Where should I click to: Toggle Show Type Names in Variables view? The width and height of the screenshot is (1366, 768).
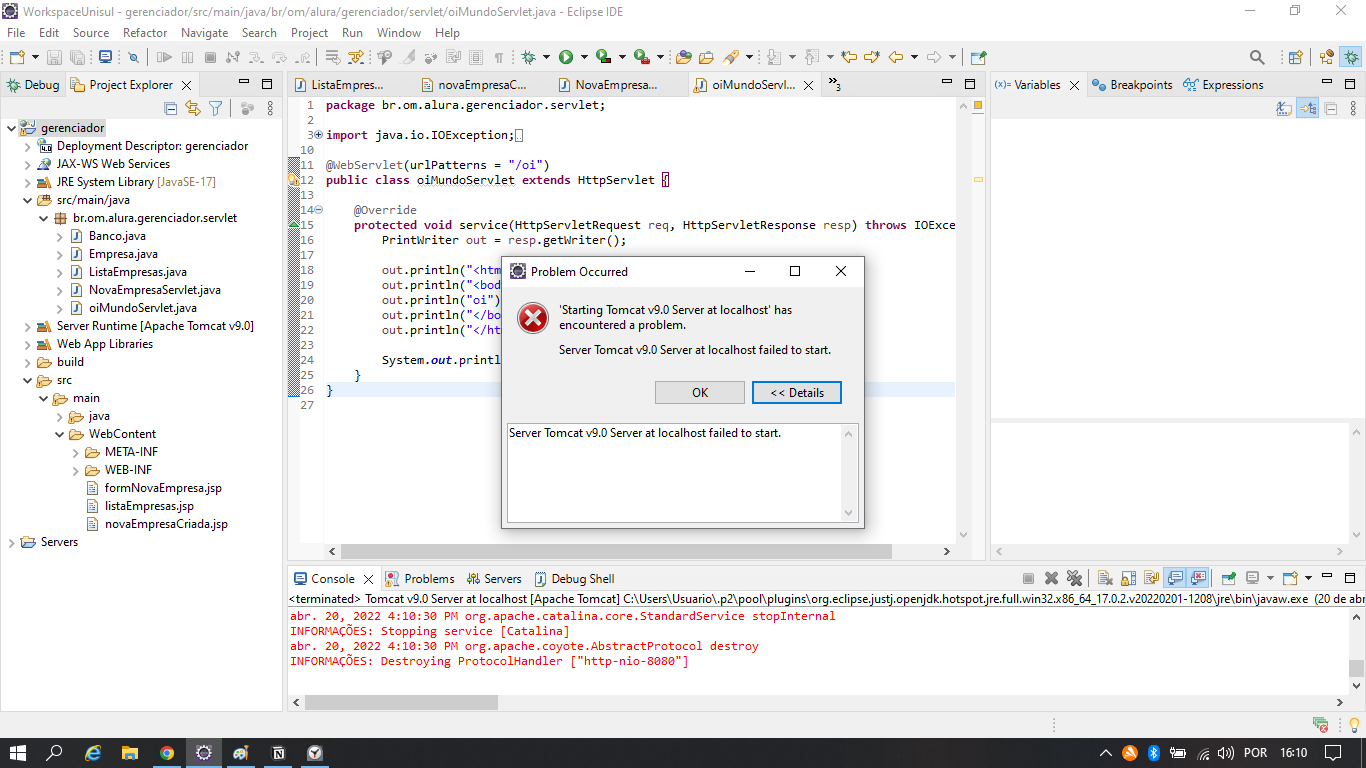(x=1284, y=108)
